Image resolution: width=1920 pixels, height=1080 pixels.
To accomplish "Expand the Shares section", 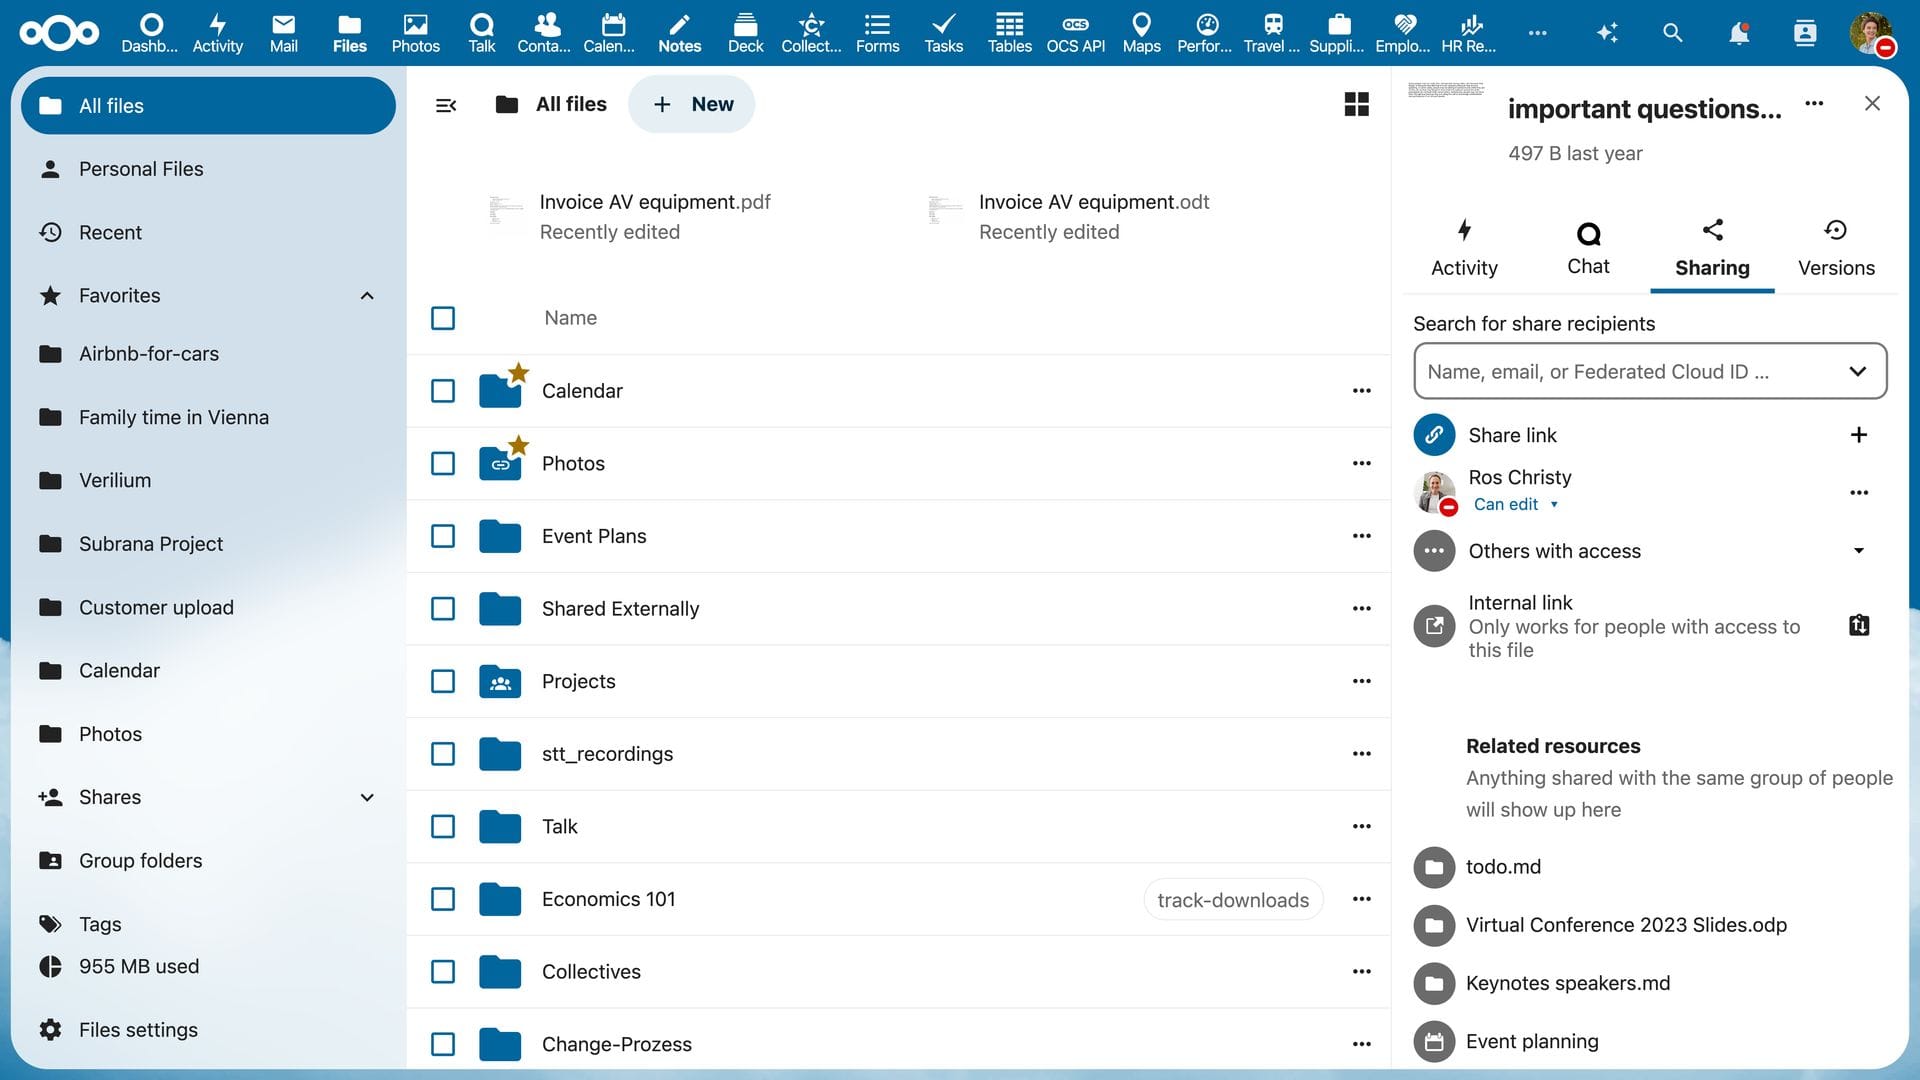I will pyautogui.click(x=366, y=797).
